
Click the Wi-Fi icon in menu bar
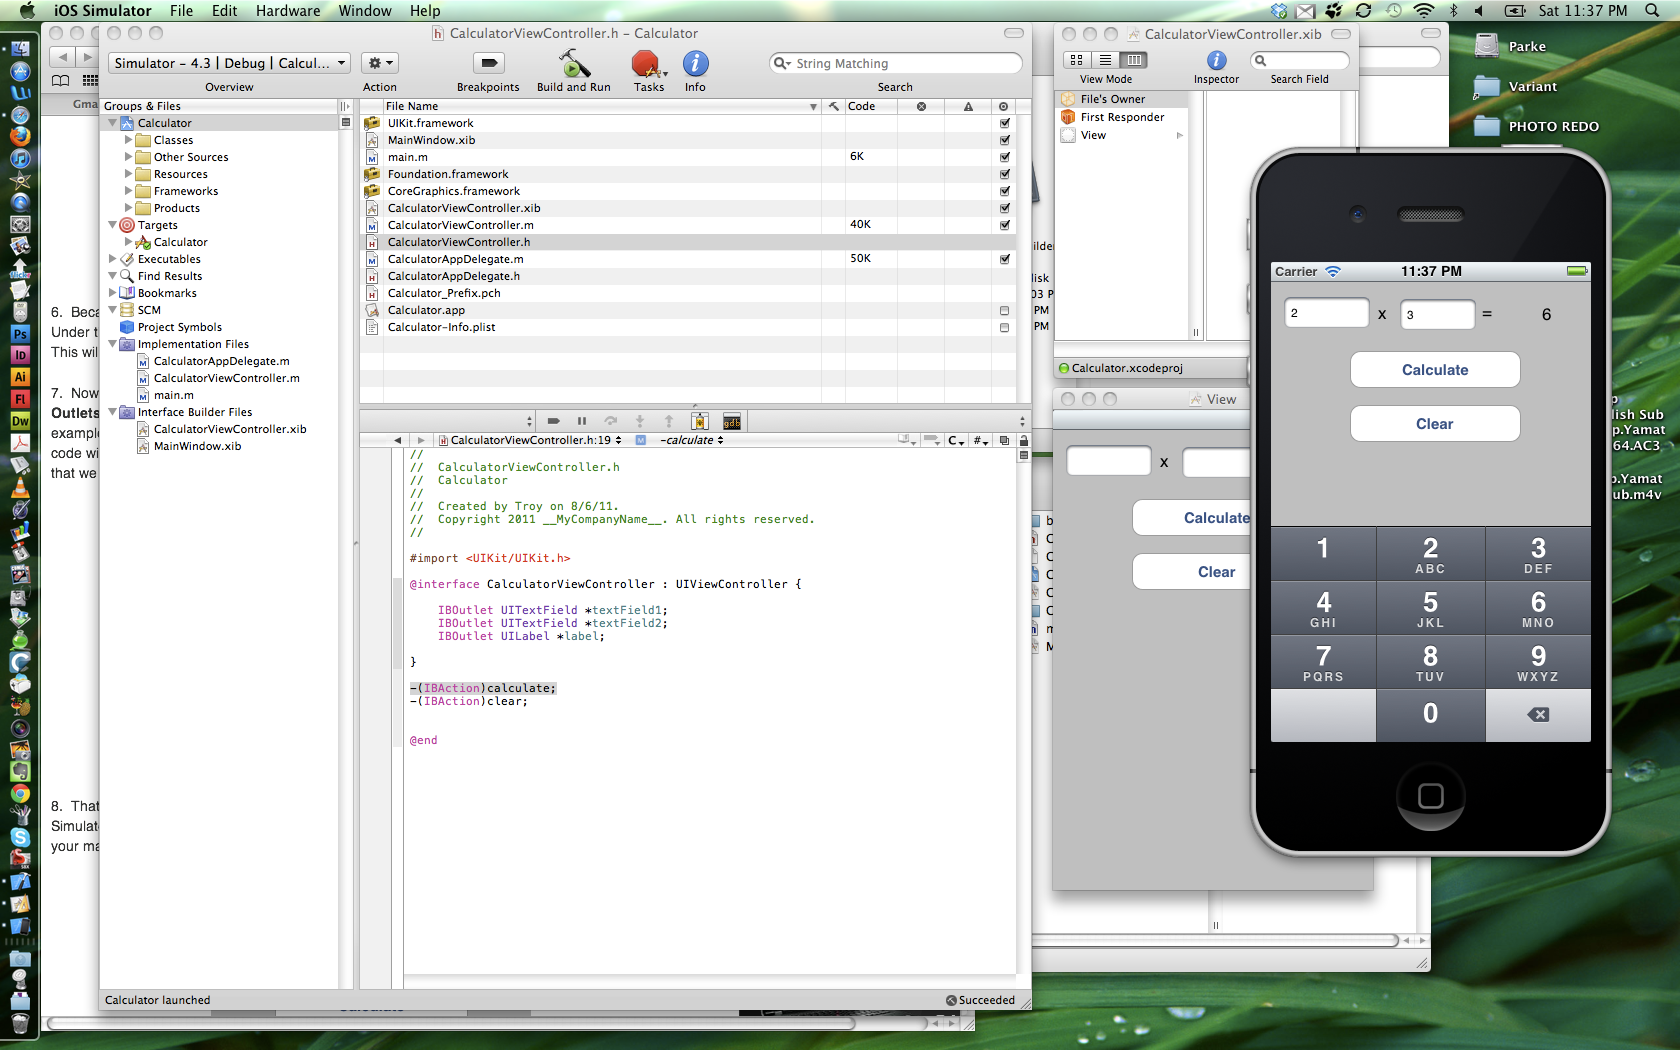pyautogui.click(x=1423, y=10)
